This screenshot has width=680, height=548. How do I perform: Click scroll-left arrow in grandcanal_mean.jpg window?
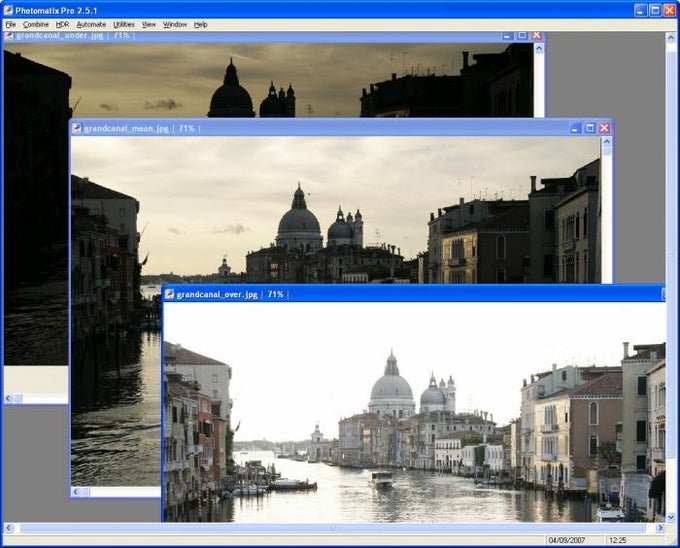77,492
